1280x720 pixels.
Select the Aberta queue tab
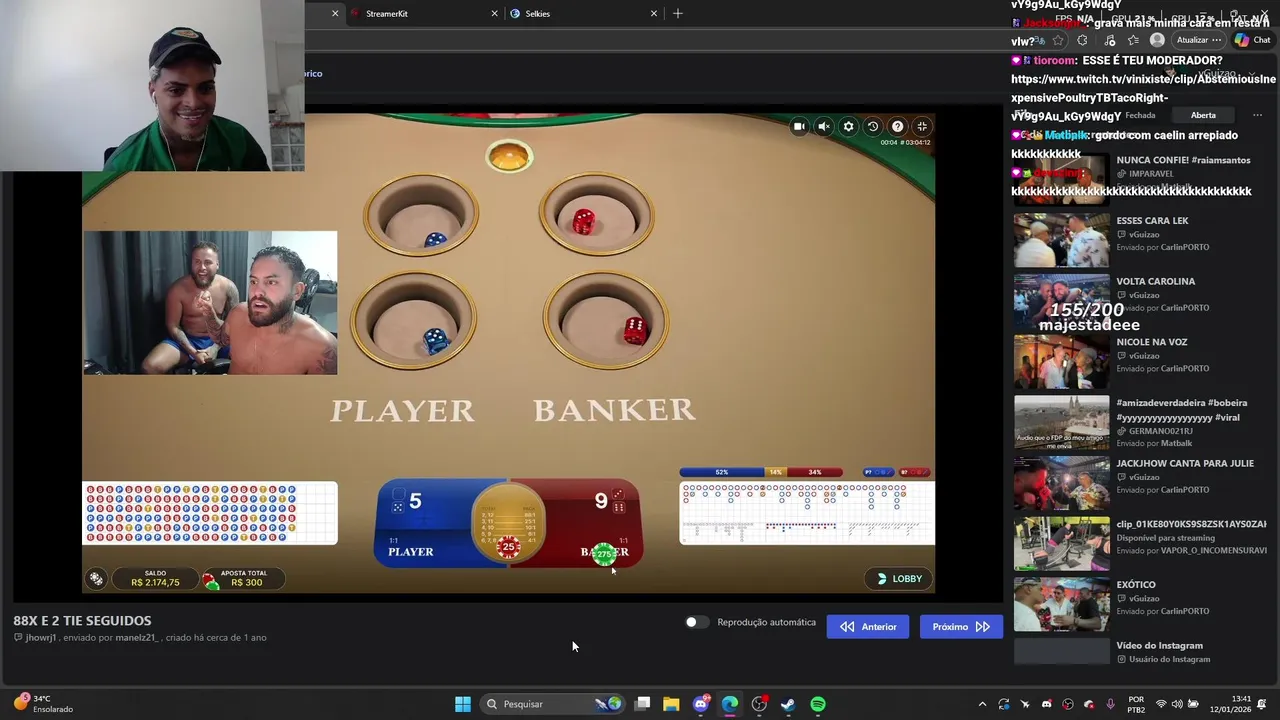tap(1203, 115)
